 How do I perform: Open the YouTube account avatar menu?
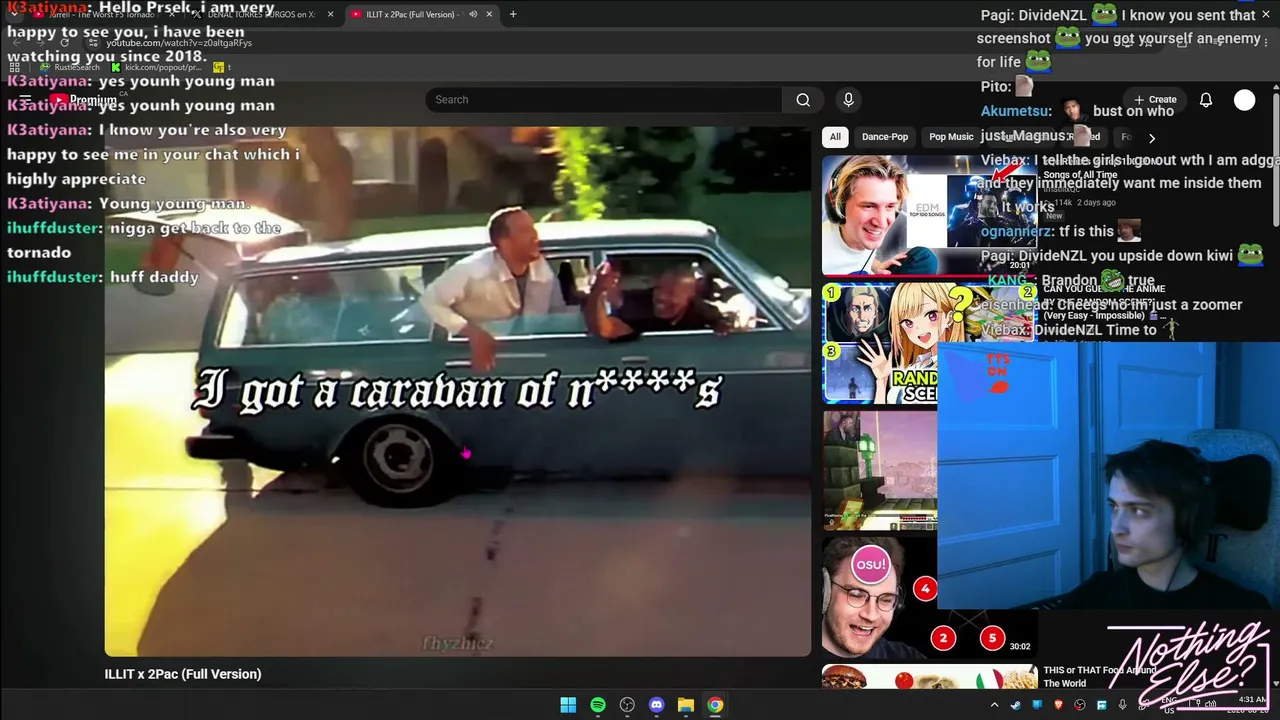(x=1244, y=100)
